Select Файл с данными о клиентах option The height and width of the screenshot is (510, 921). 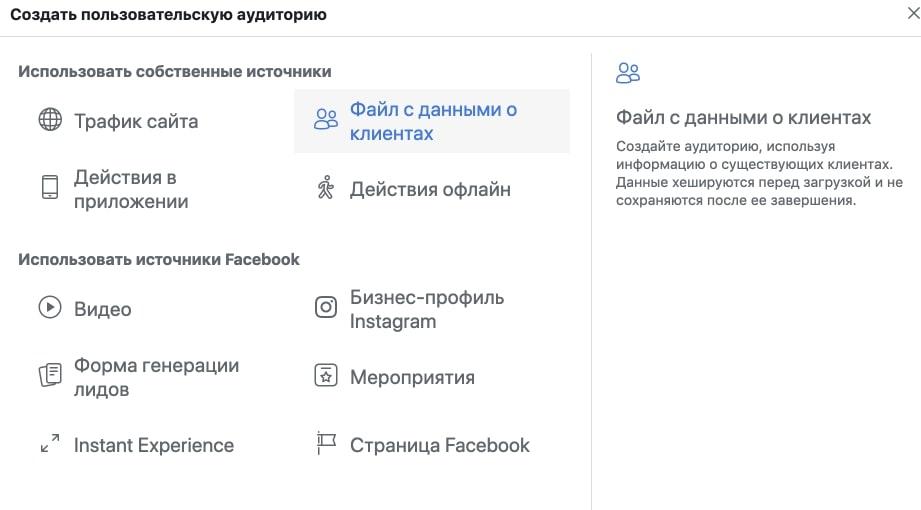(433, 122)
